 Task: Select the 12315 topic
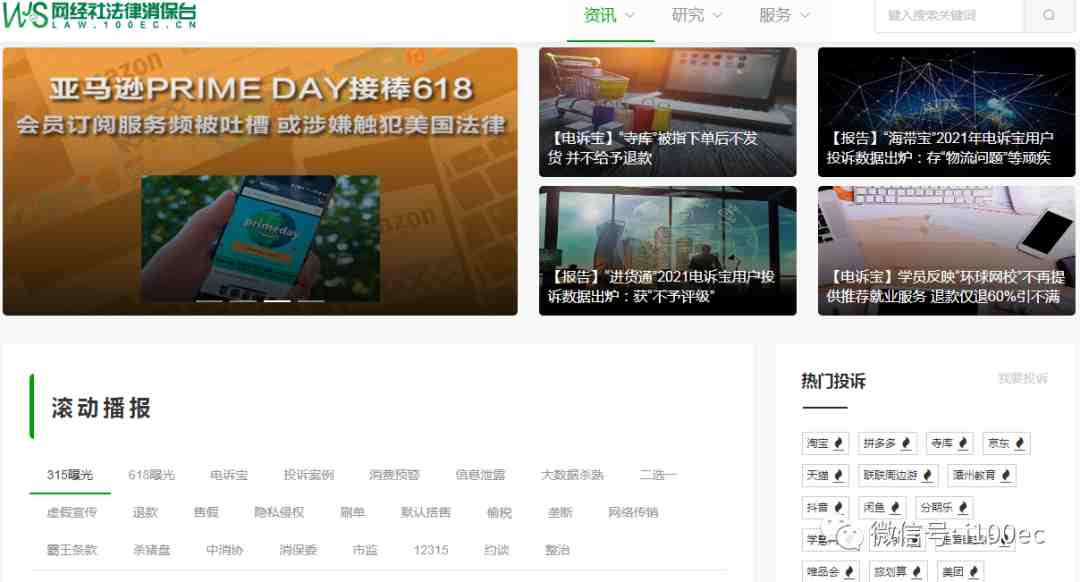(x=431, y=550)
